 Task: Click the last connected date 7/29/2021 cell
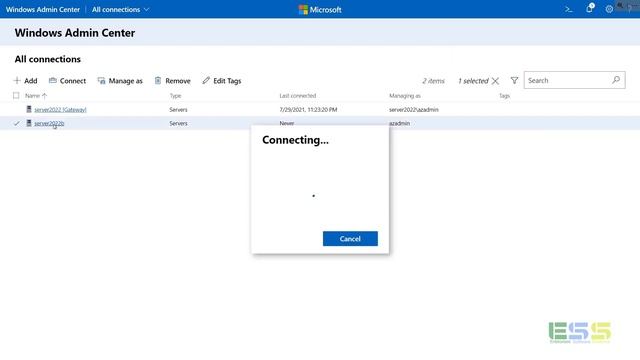click(308, 109)
